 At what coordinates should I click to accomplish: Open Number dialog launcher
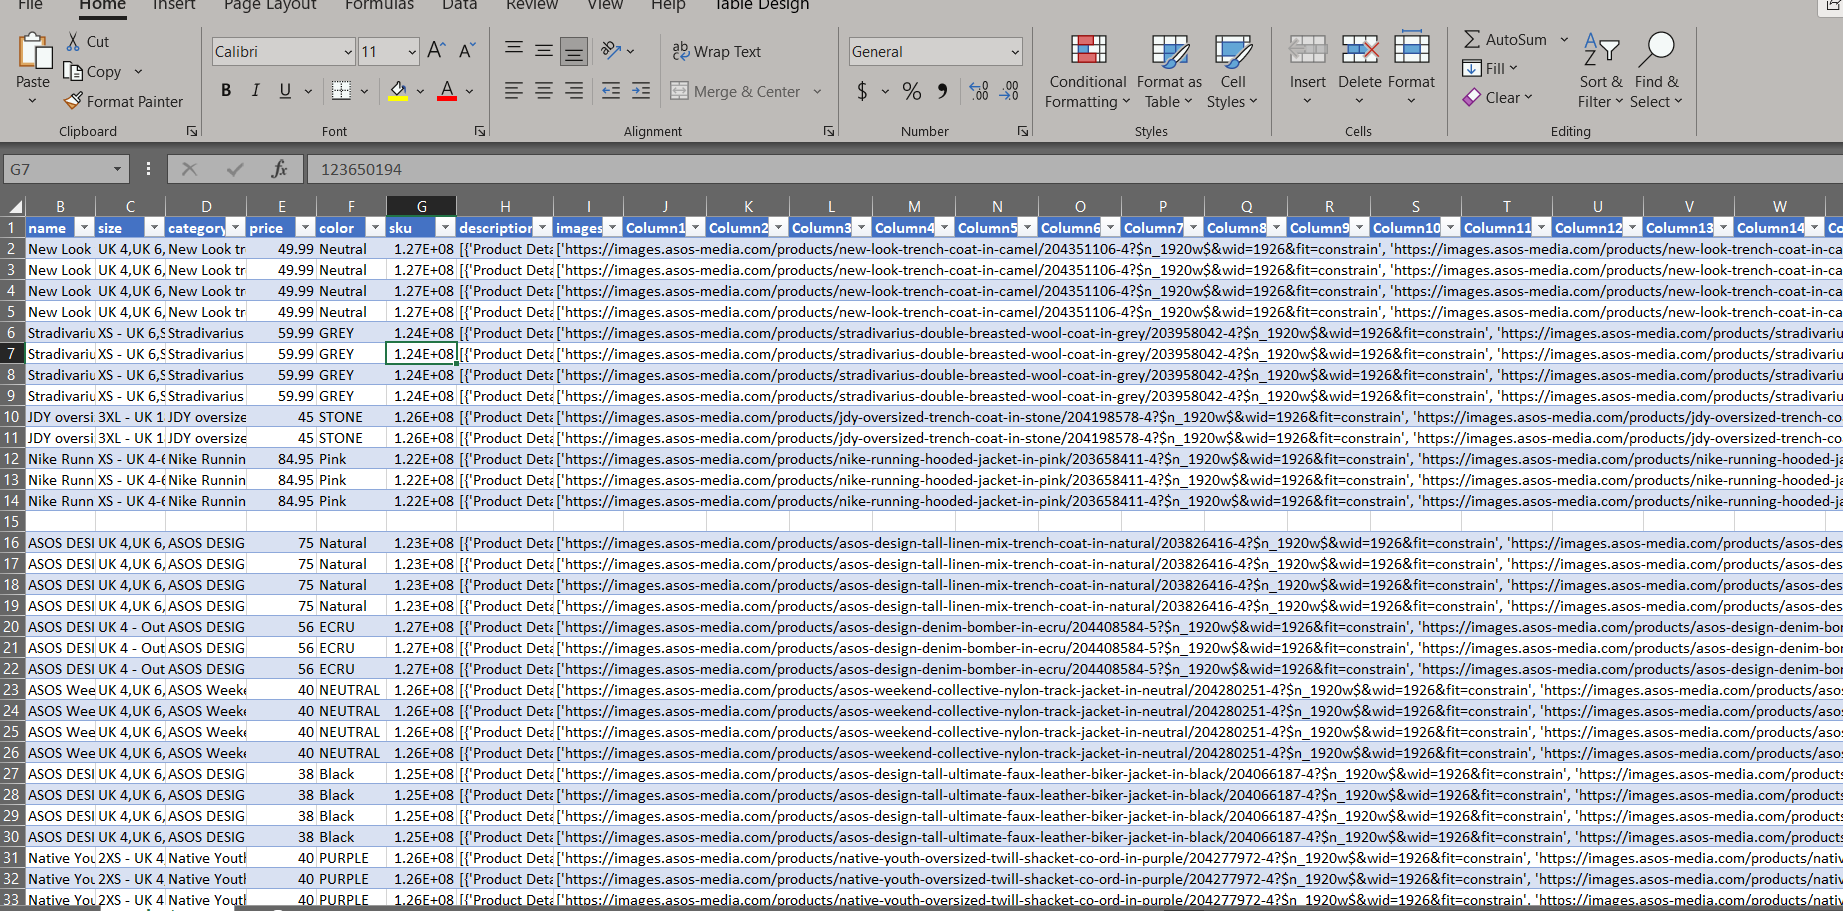click(x=1023, y=131)
